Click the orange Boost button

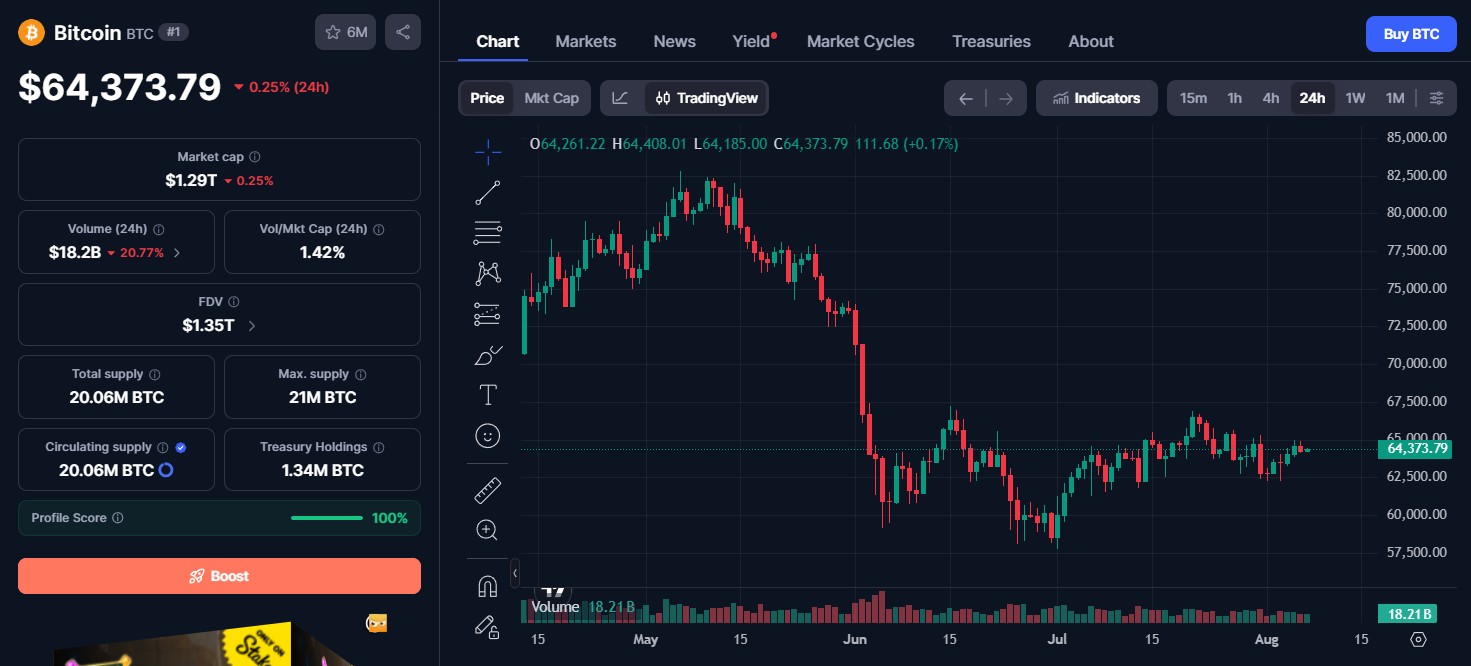(219, 576)
